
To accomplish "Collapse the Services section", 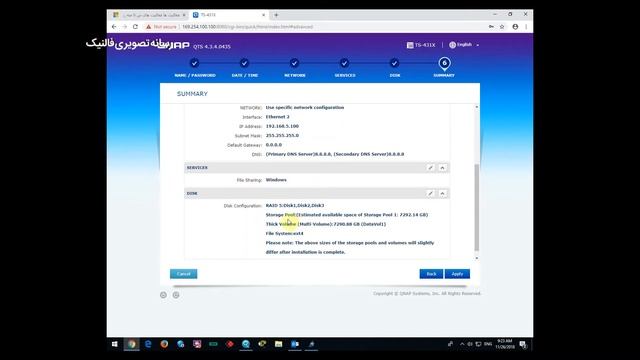I will click(442, 168).
